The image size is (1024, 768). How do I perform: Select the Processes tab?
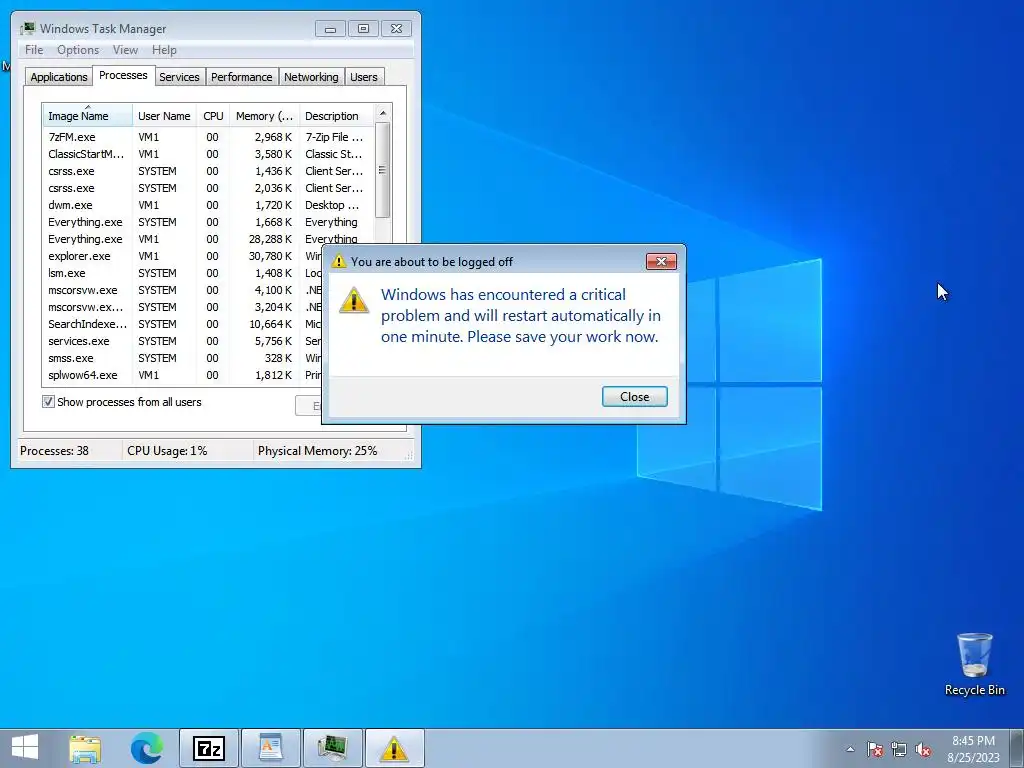123,75
